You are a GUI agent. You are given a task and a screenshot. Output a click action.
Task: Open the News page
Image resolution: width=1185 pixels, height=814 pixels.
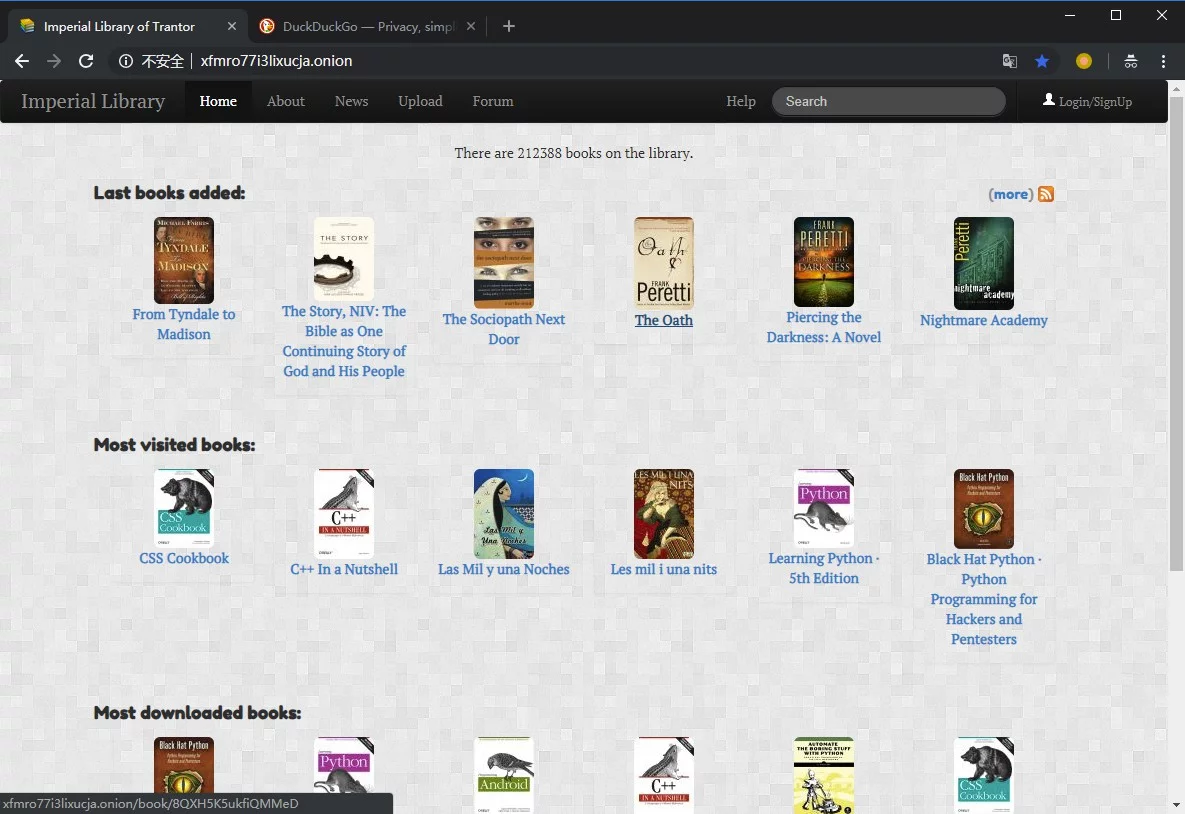[x=351, y=101]
